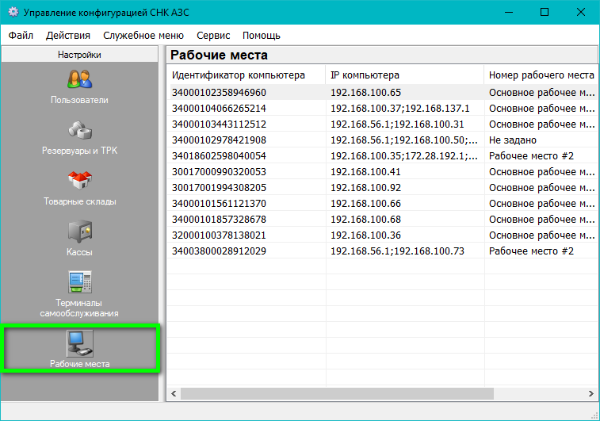
Task: Select the Резервуары и ТРК icon
Action: [x=79, y=130]
